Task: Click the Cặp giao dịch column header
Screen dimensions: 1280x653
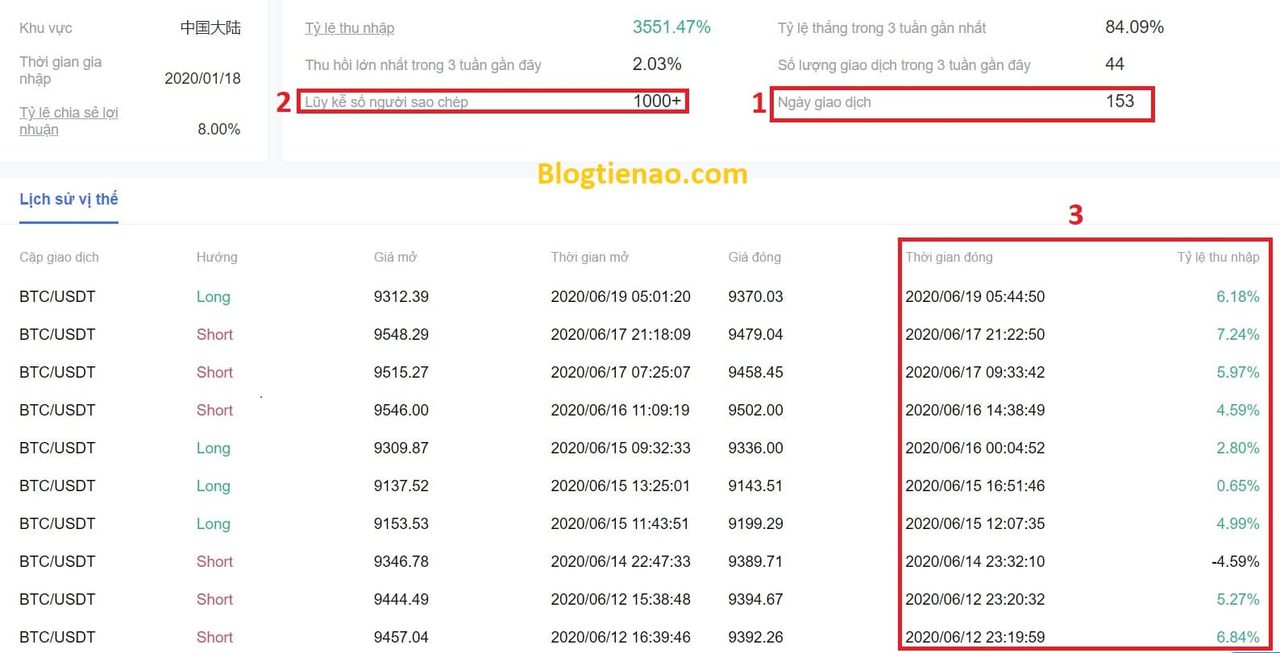Action: tap(59, 257)
